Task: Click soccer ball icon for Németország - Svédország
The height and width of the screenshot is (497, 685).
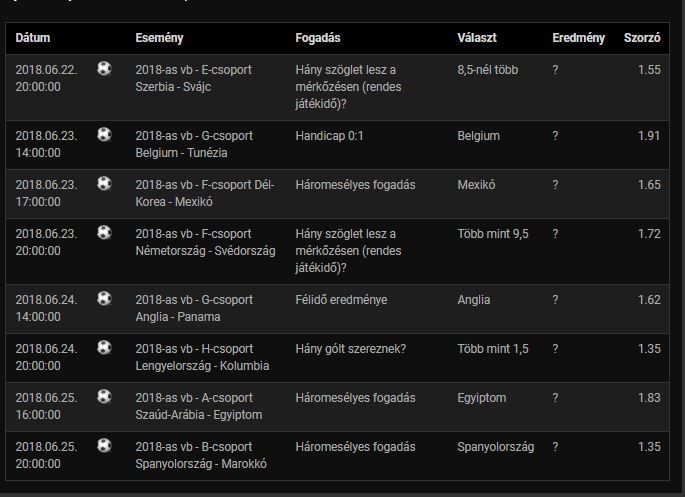Action: click(105, 232)
